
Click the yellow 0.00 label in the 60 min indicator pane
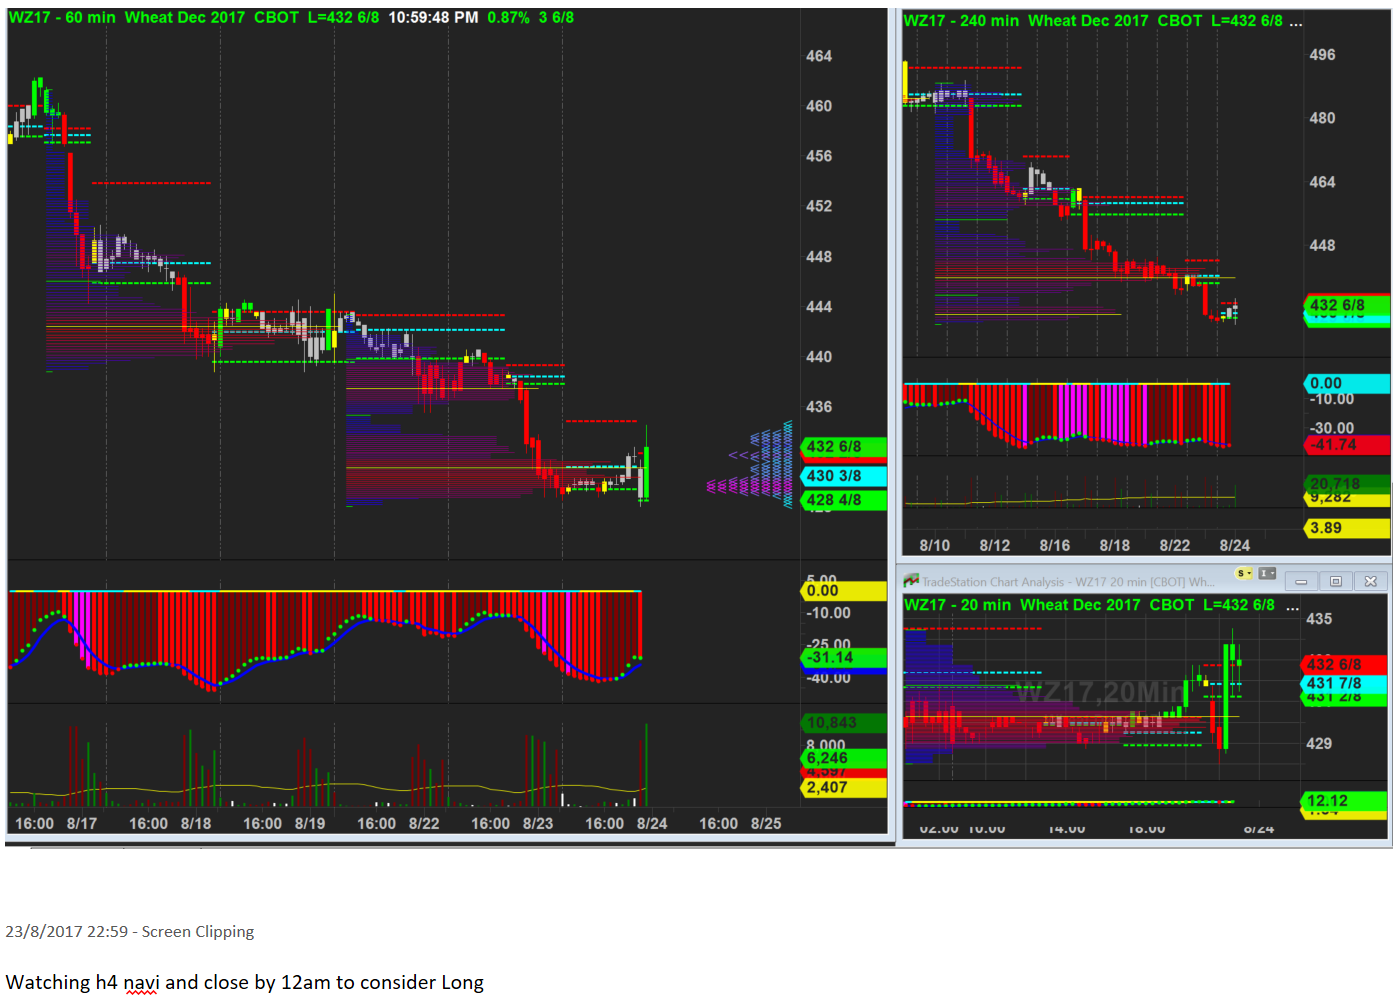pos(844,591)
